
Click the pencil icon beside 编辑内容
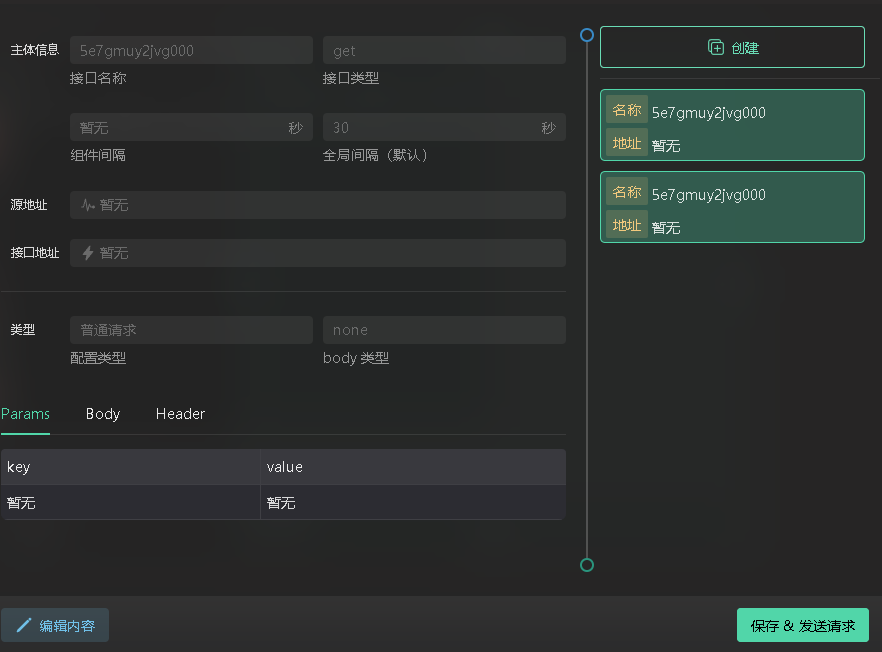point(24,626)
